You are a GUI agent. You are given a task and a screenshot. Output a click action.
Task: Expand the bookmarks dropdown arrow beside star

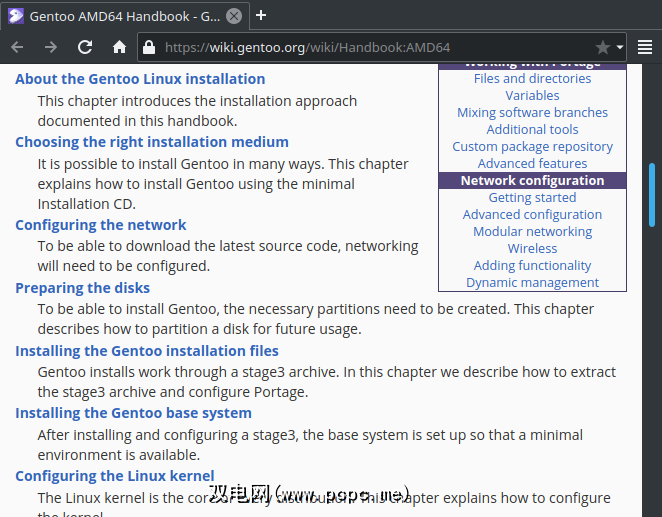[x=620, y=47]
